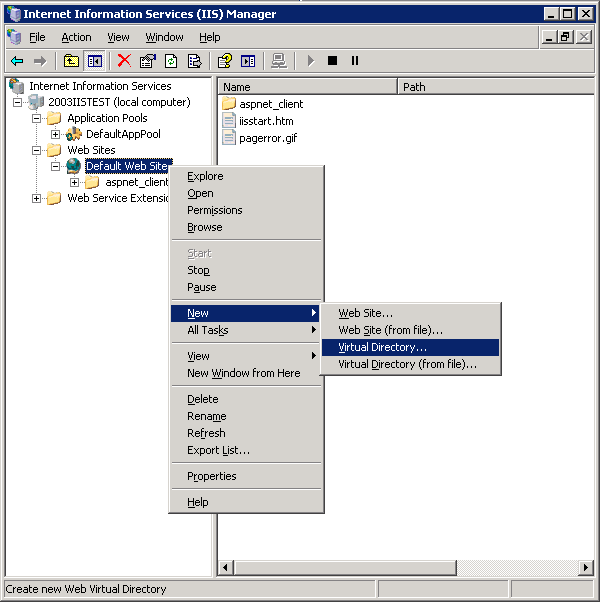Click the Application Pools folder icon
This screenshot has width=600, height=602.
pyautogui.click(x=54, y=118)
